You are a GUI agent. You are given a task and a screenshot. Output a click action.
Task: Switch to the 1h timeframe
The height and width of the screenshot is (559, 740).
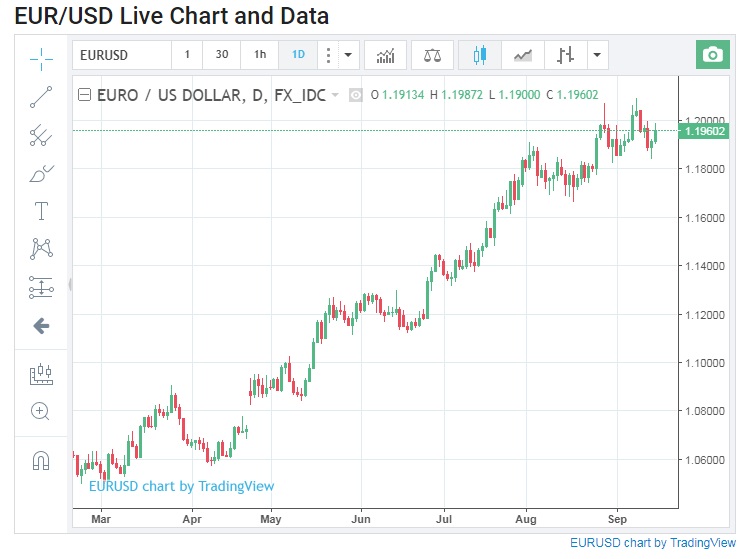point(260,55)
